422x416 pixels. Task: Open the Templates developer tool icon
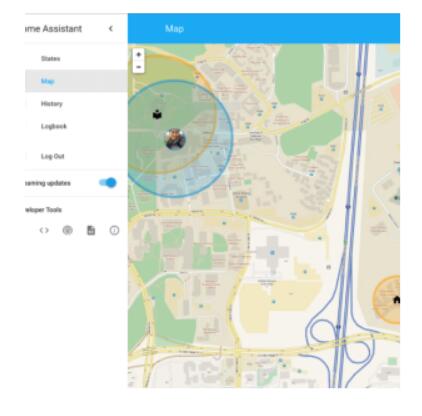tap(91, 230)
